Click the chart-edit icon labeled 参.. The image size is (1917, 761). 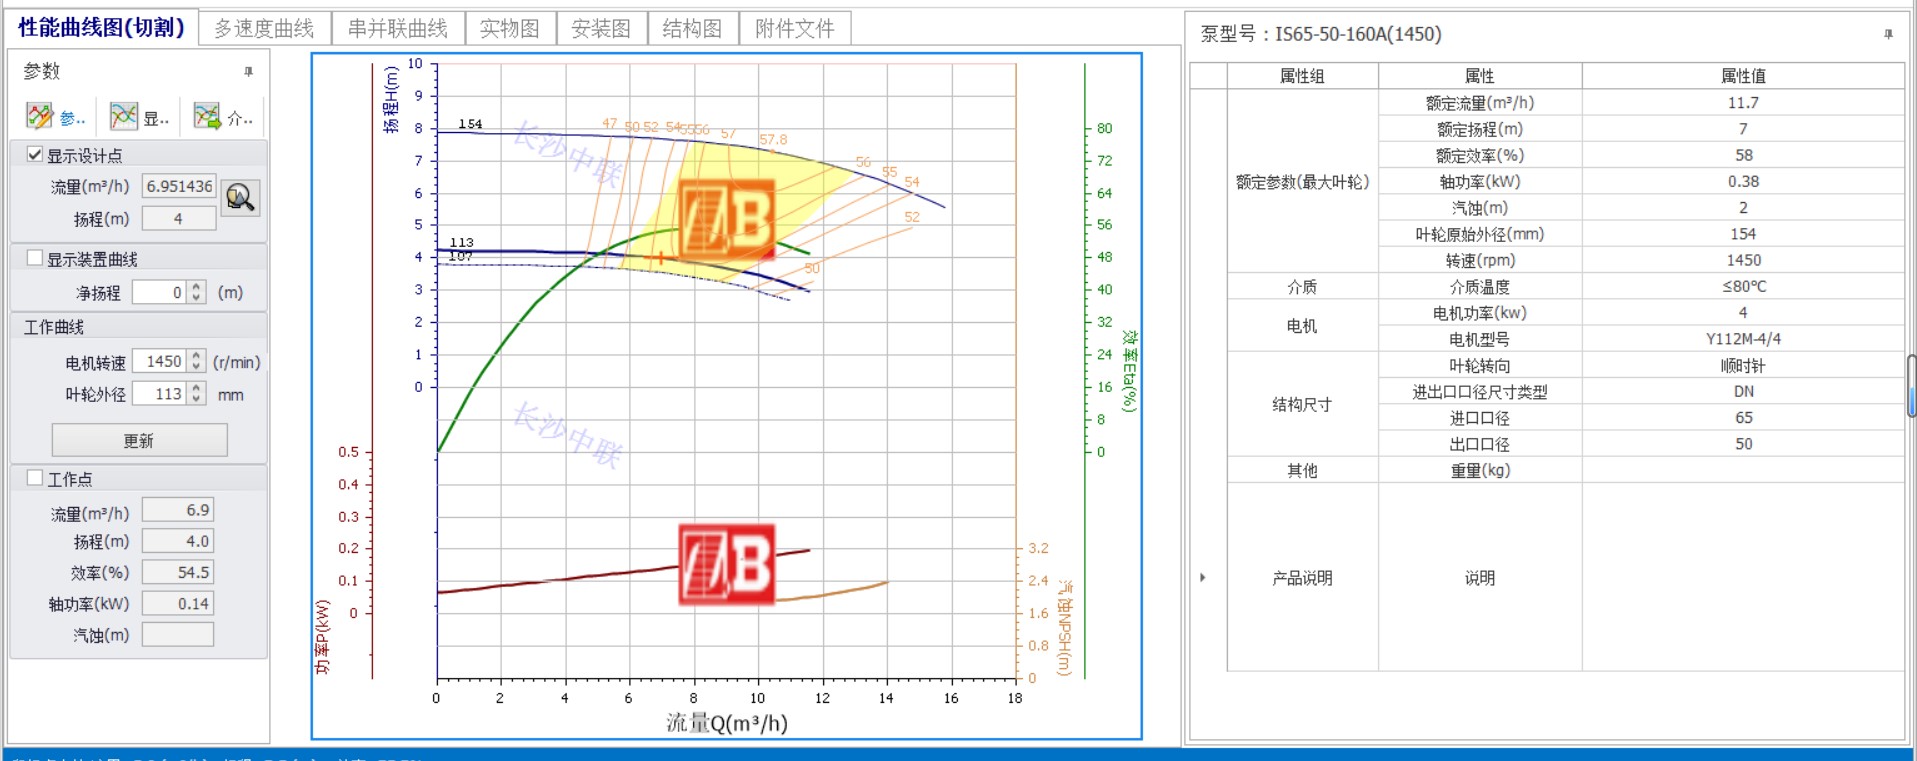(x=40, y=117)
